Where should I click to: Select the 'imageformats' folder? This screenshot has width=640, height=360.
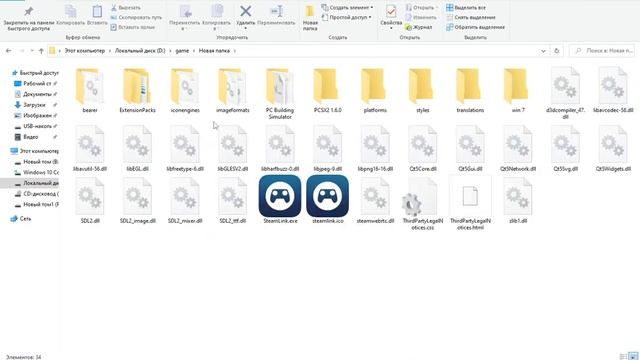[233, 91]
